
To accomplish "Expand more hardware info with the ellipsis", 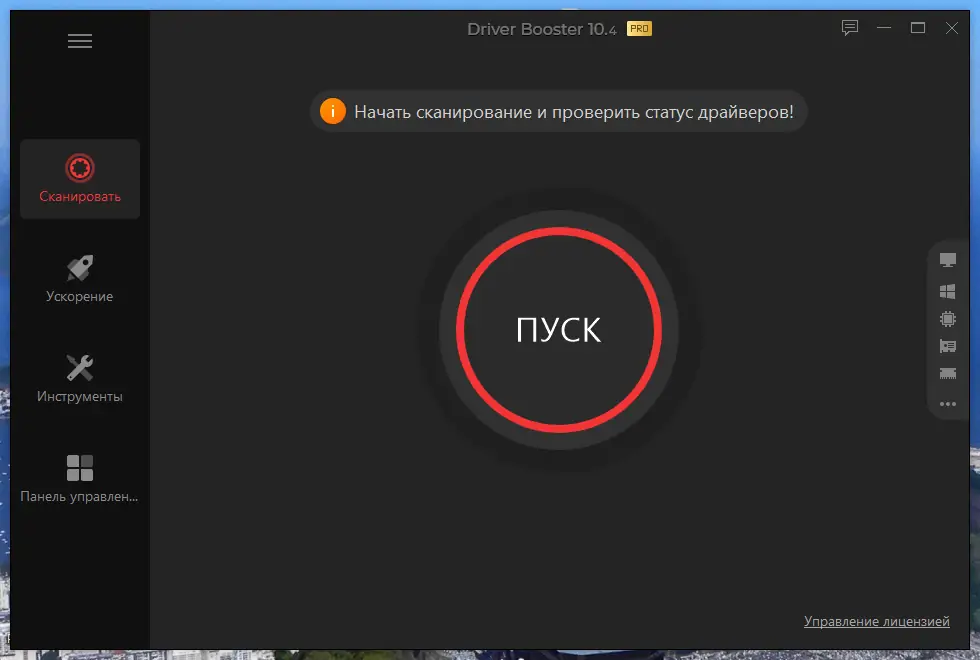I will point(948,404).
